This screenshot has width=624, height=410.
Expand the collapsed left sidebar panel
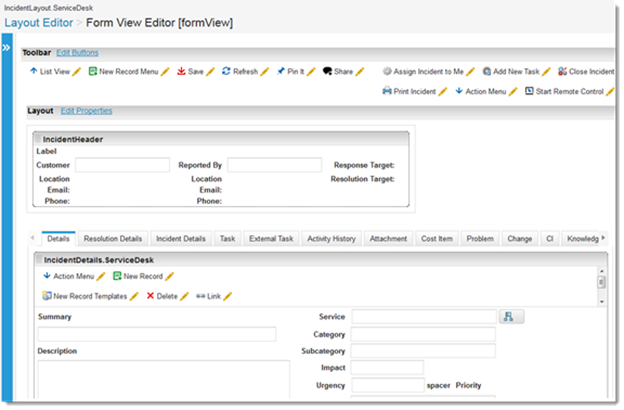point(6,47)
